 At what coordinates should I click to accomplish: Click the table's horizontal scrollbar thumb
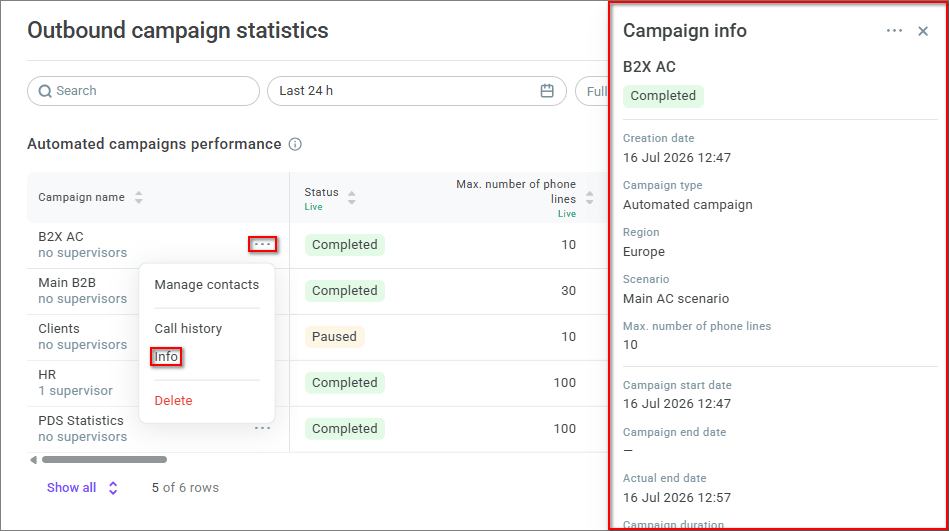104,460
